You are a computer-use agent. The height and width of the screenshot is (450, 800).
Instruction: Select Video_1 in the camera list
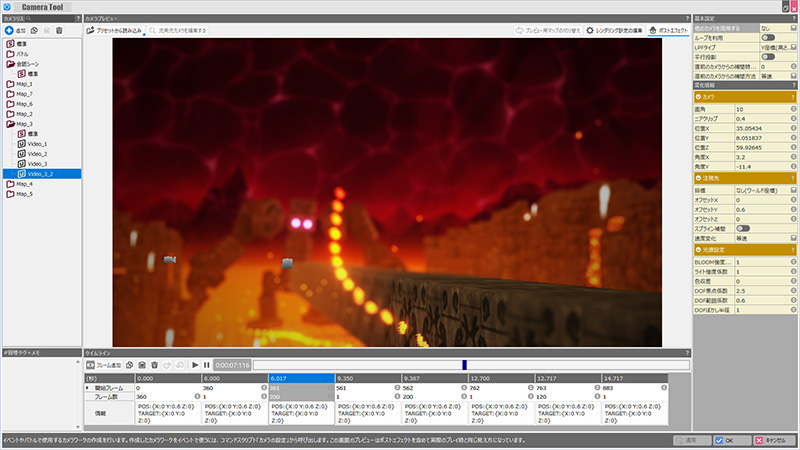(x=38, y=144)
